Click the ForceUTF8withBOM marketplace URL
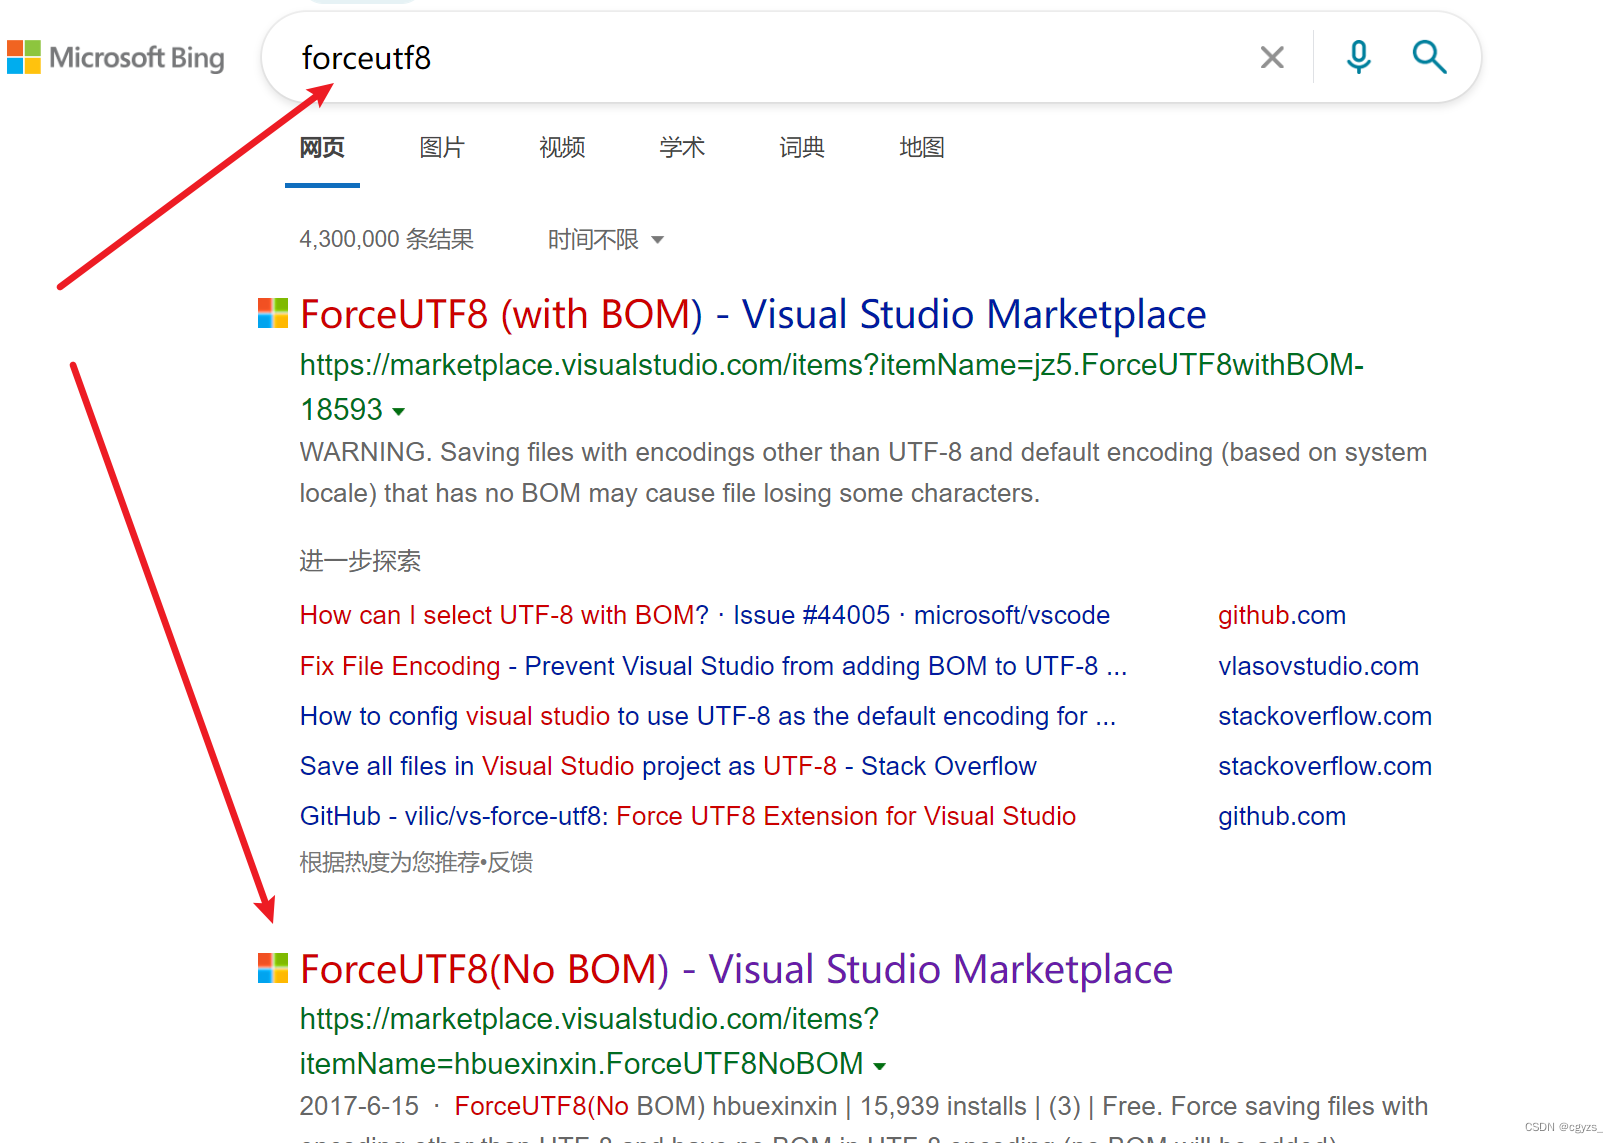This screenshot has width=1618, height=1143. 832,387
